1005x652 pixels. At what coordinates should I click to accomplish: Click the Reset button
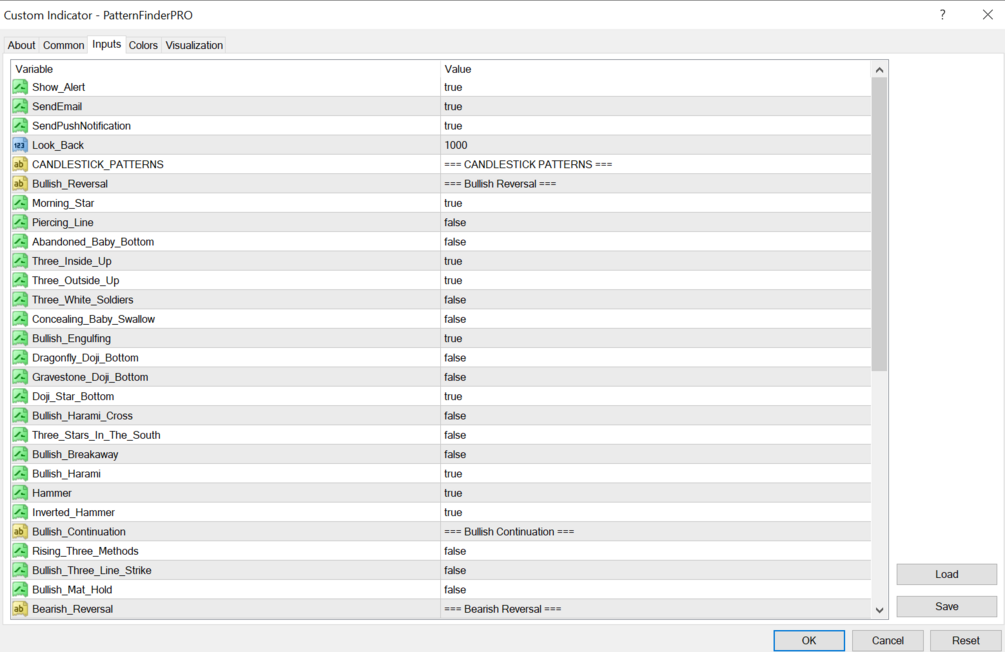[x=965, y=640]
